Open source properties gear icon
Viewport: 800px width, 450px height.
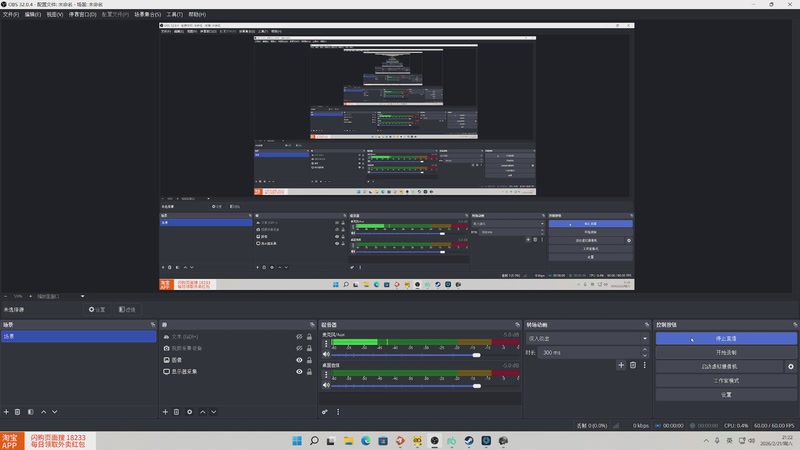coord(189,412)
